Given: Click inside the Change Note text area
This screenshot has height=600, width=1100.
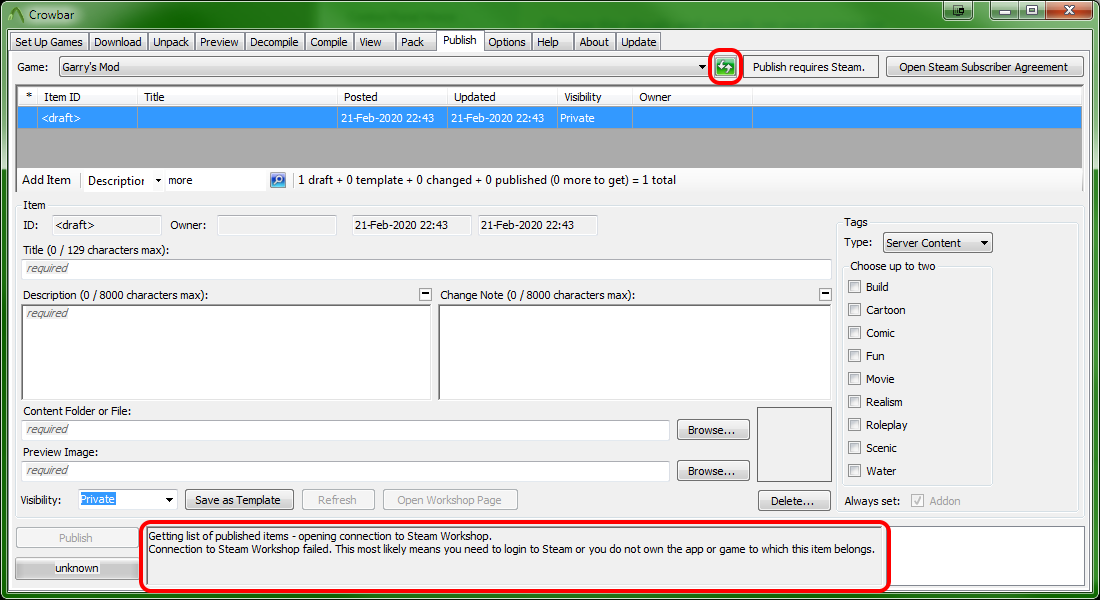Looking at the screenshot, I should (635, 352).
